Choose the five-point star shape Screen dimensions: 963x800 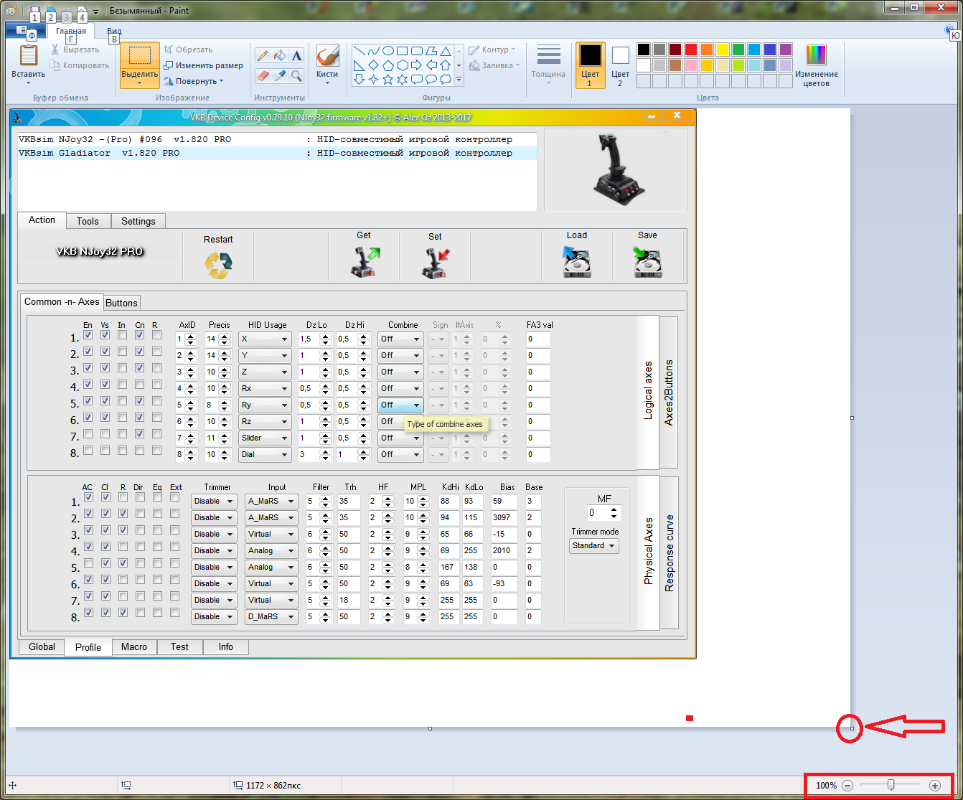(388, 79)
